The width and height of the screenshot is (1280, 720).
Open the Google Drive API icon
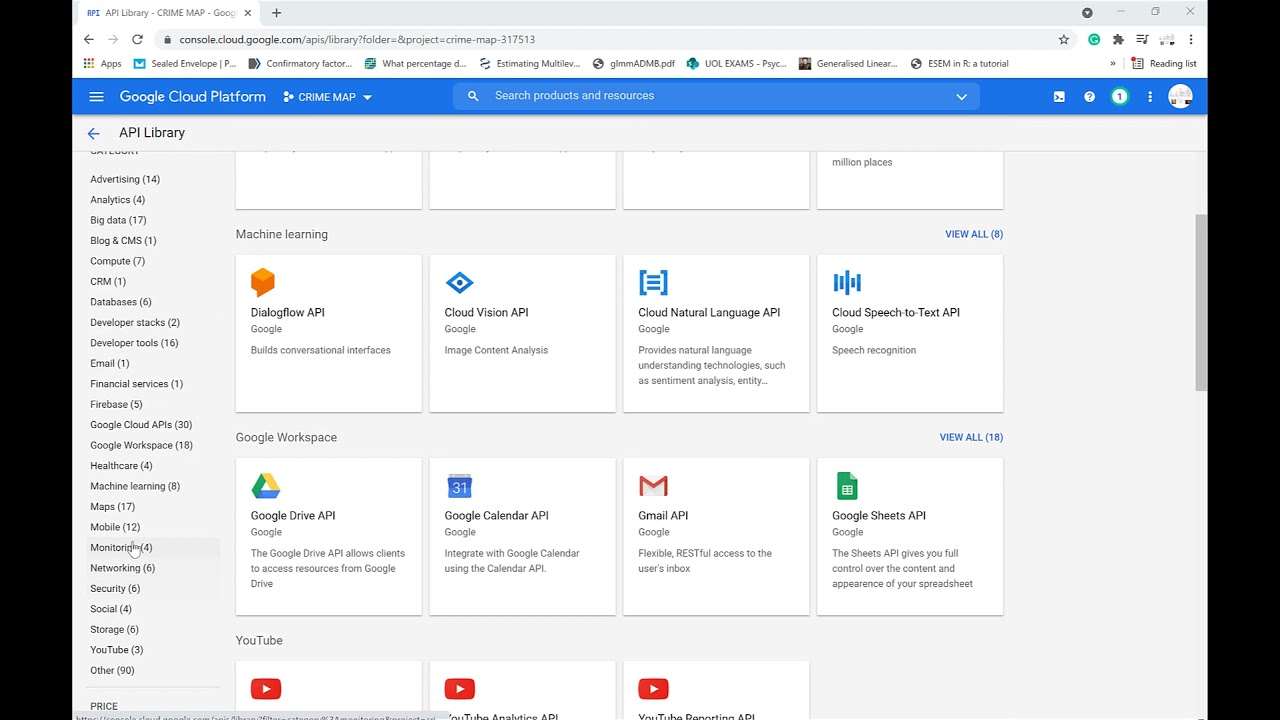coord(265,486)
